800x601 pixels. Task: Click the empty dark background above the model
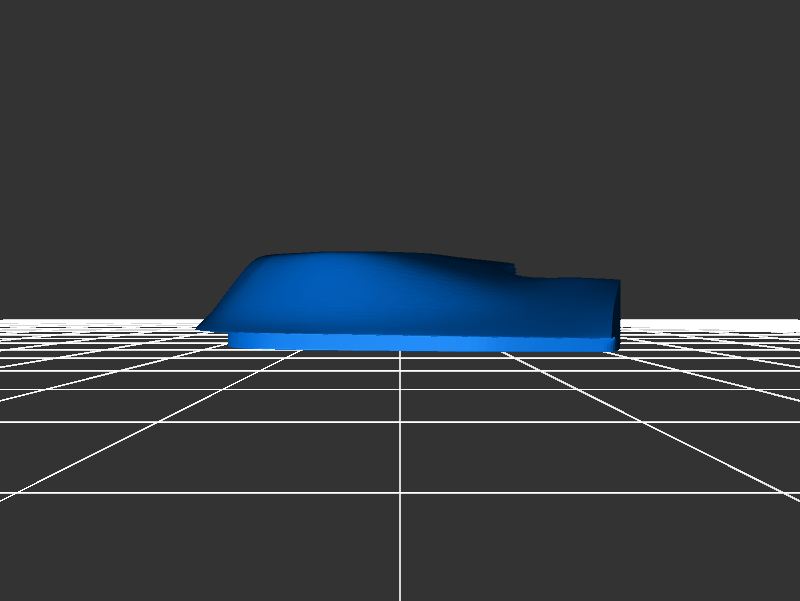(400, 120)
